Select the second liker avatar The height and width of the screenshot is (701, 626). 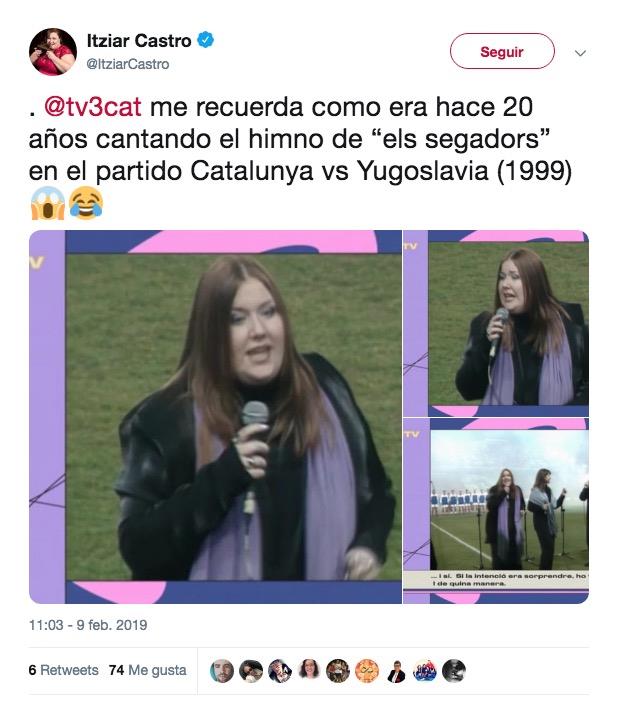point(251,671)
